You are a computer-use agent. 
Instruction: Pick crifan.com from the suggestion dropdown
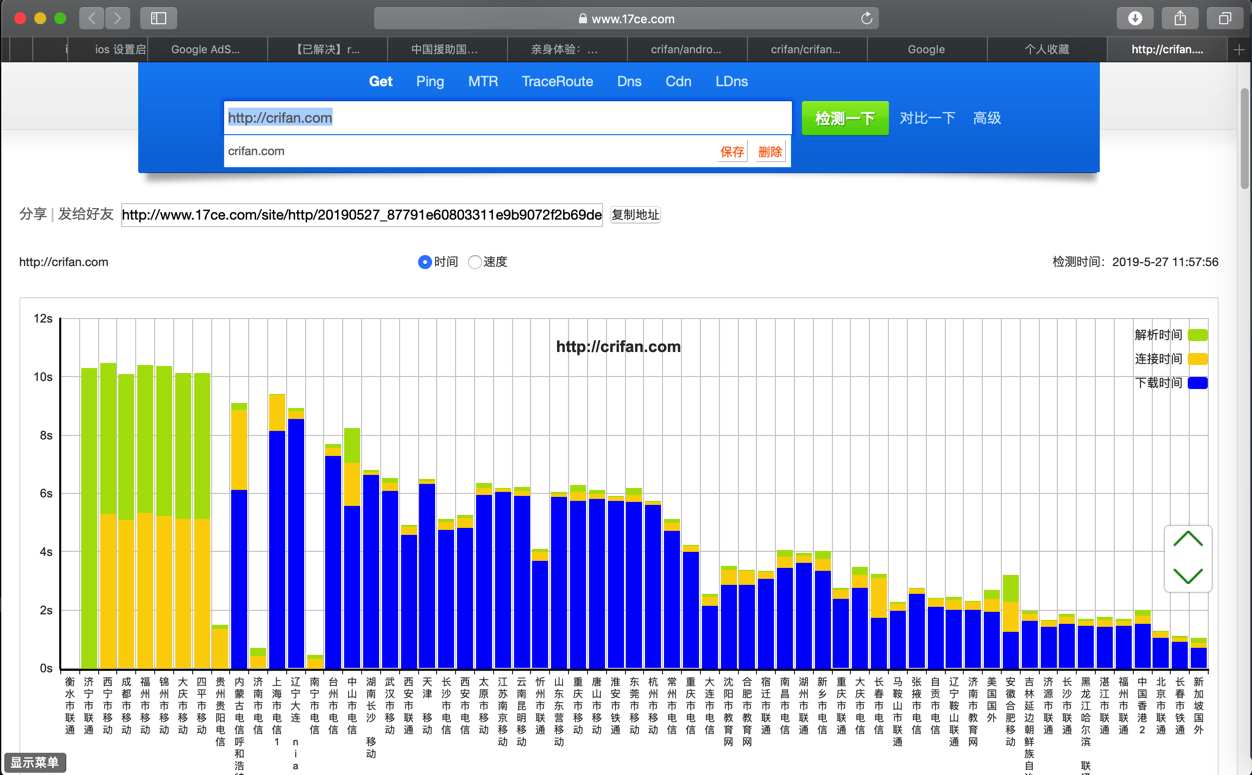point(257,151)
